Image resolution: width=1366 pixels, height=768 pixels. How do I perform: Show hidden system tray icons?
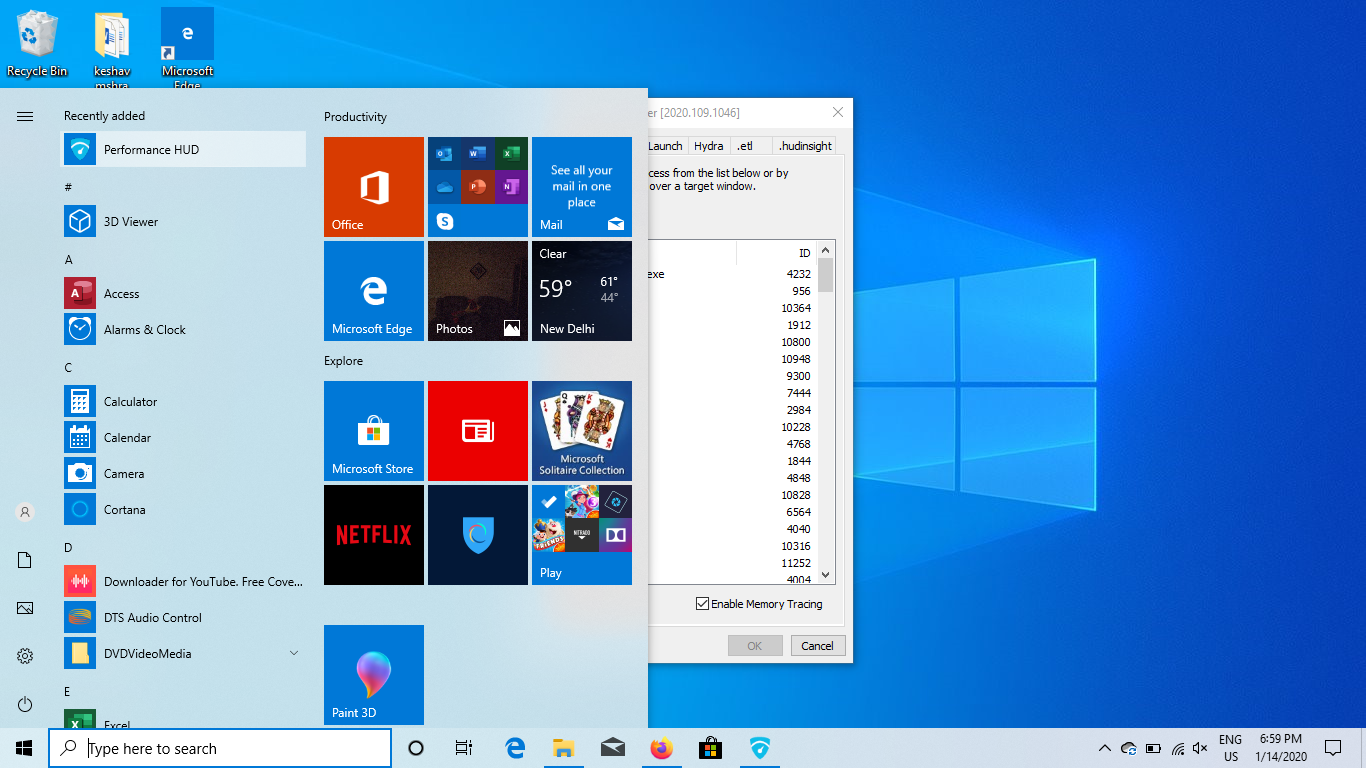(1104, 748)
